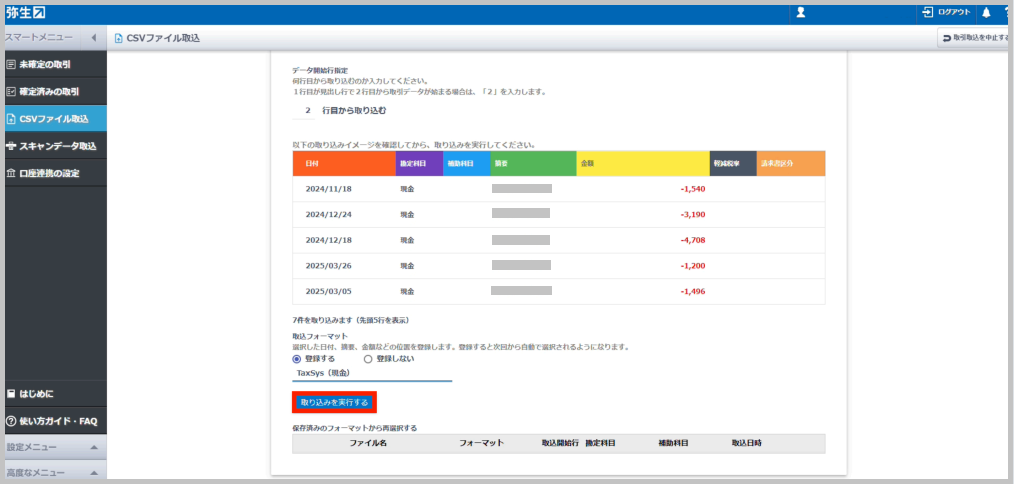Open the user account icon

(801, 12)
